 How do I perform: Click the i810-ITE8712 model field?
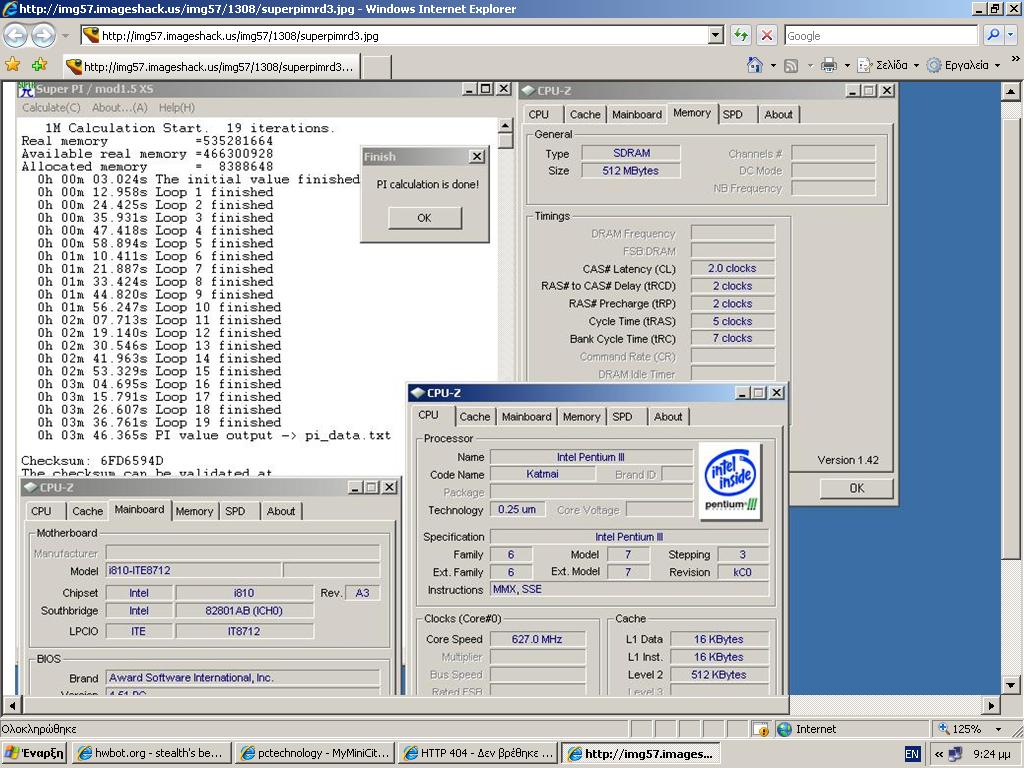[193, 571]
